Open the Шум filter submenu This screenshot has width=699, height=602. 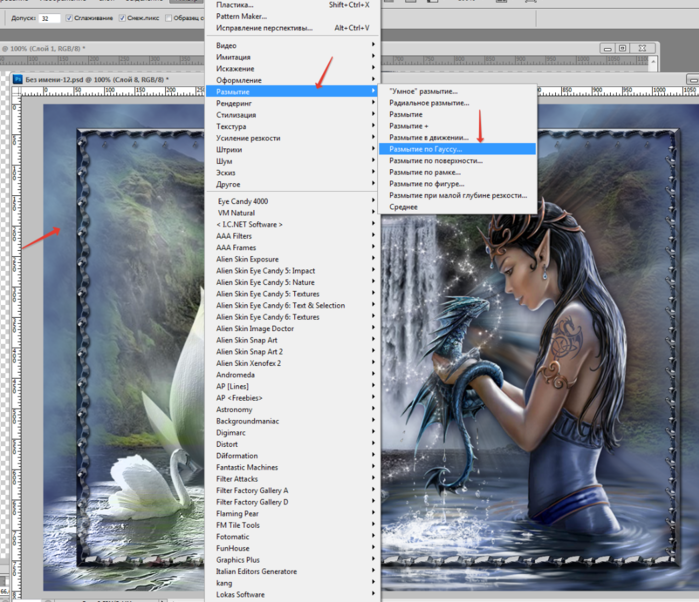pos(293,161)
